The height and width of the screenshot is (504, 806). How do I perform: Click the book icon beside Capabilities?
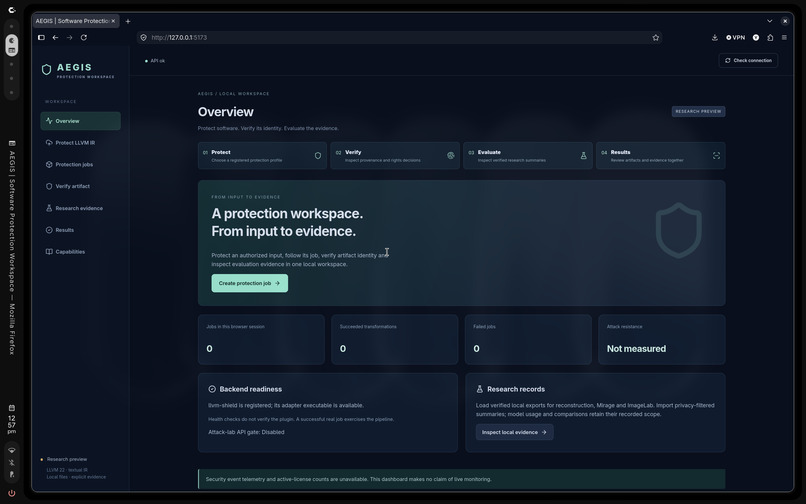49,251
